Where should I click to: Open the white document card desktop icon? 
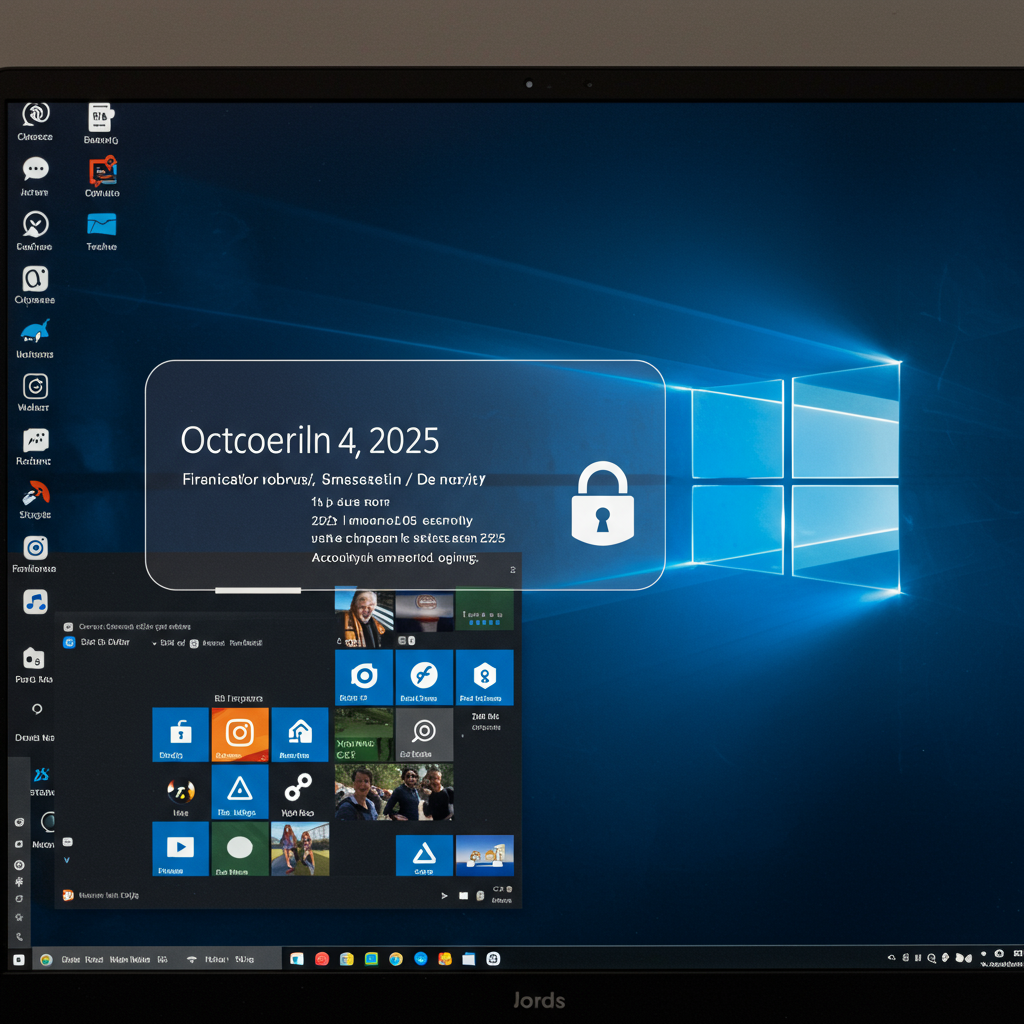coord(101,118)
